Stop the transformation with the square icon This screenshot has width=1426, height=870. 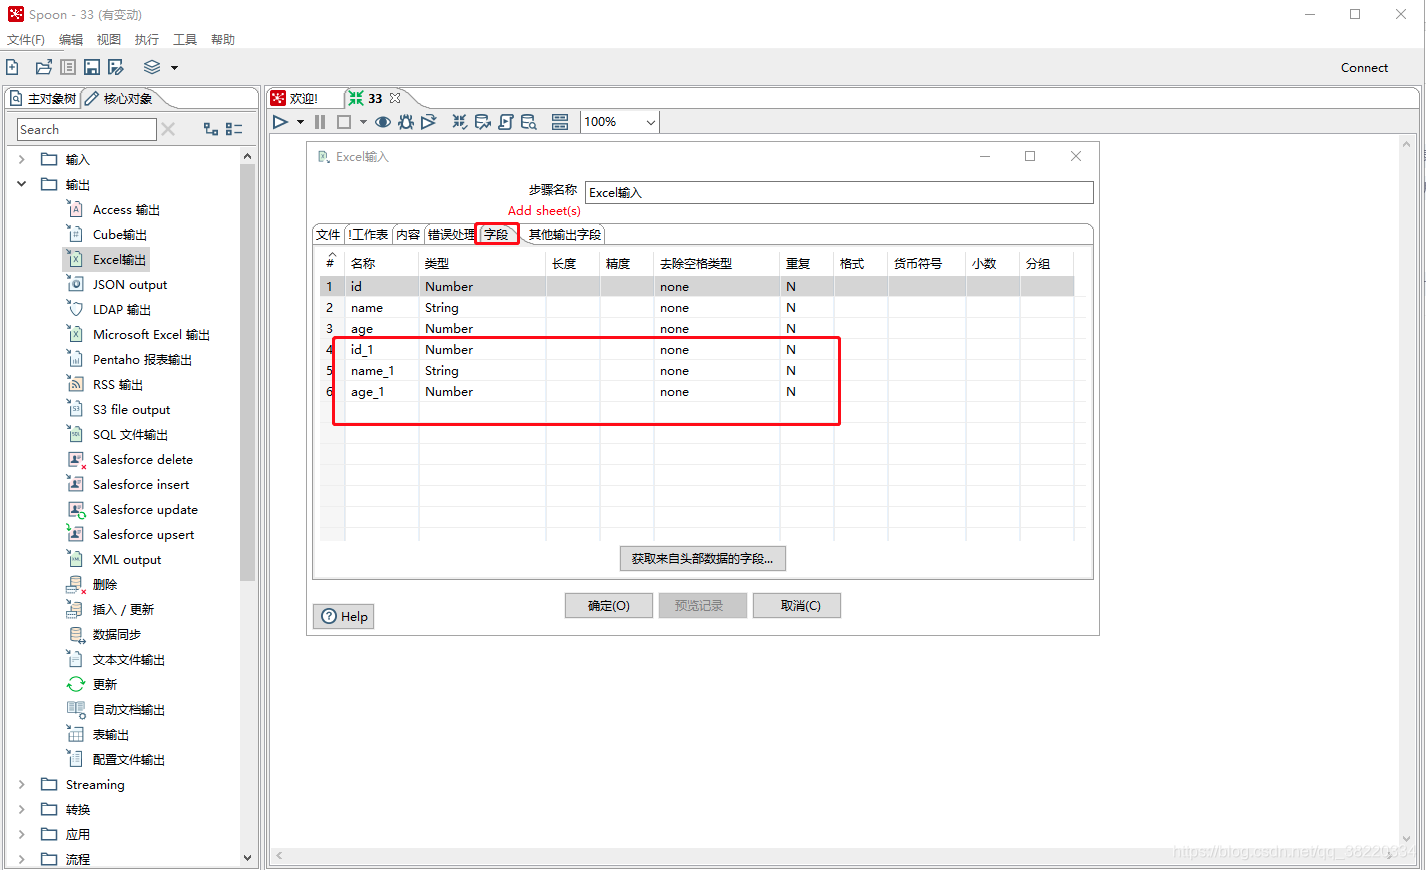tap(344, 122)
